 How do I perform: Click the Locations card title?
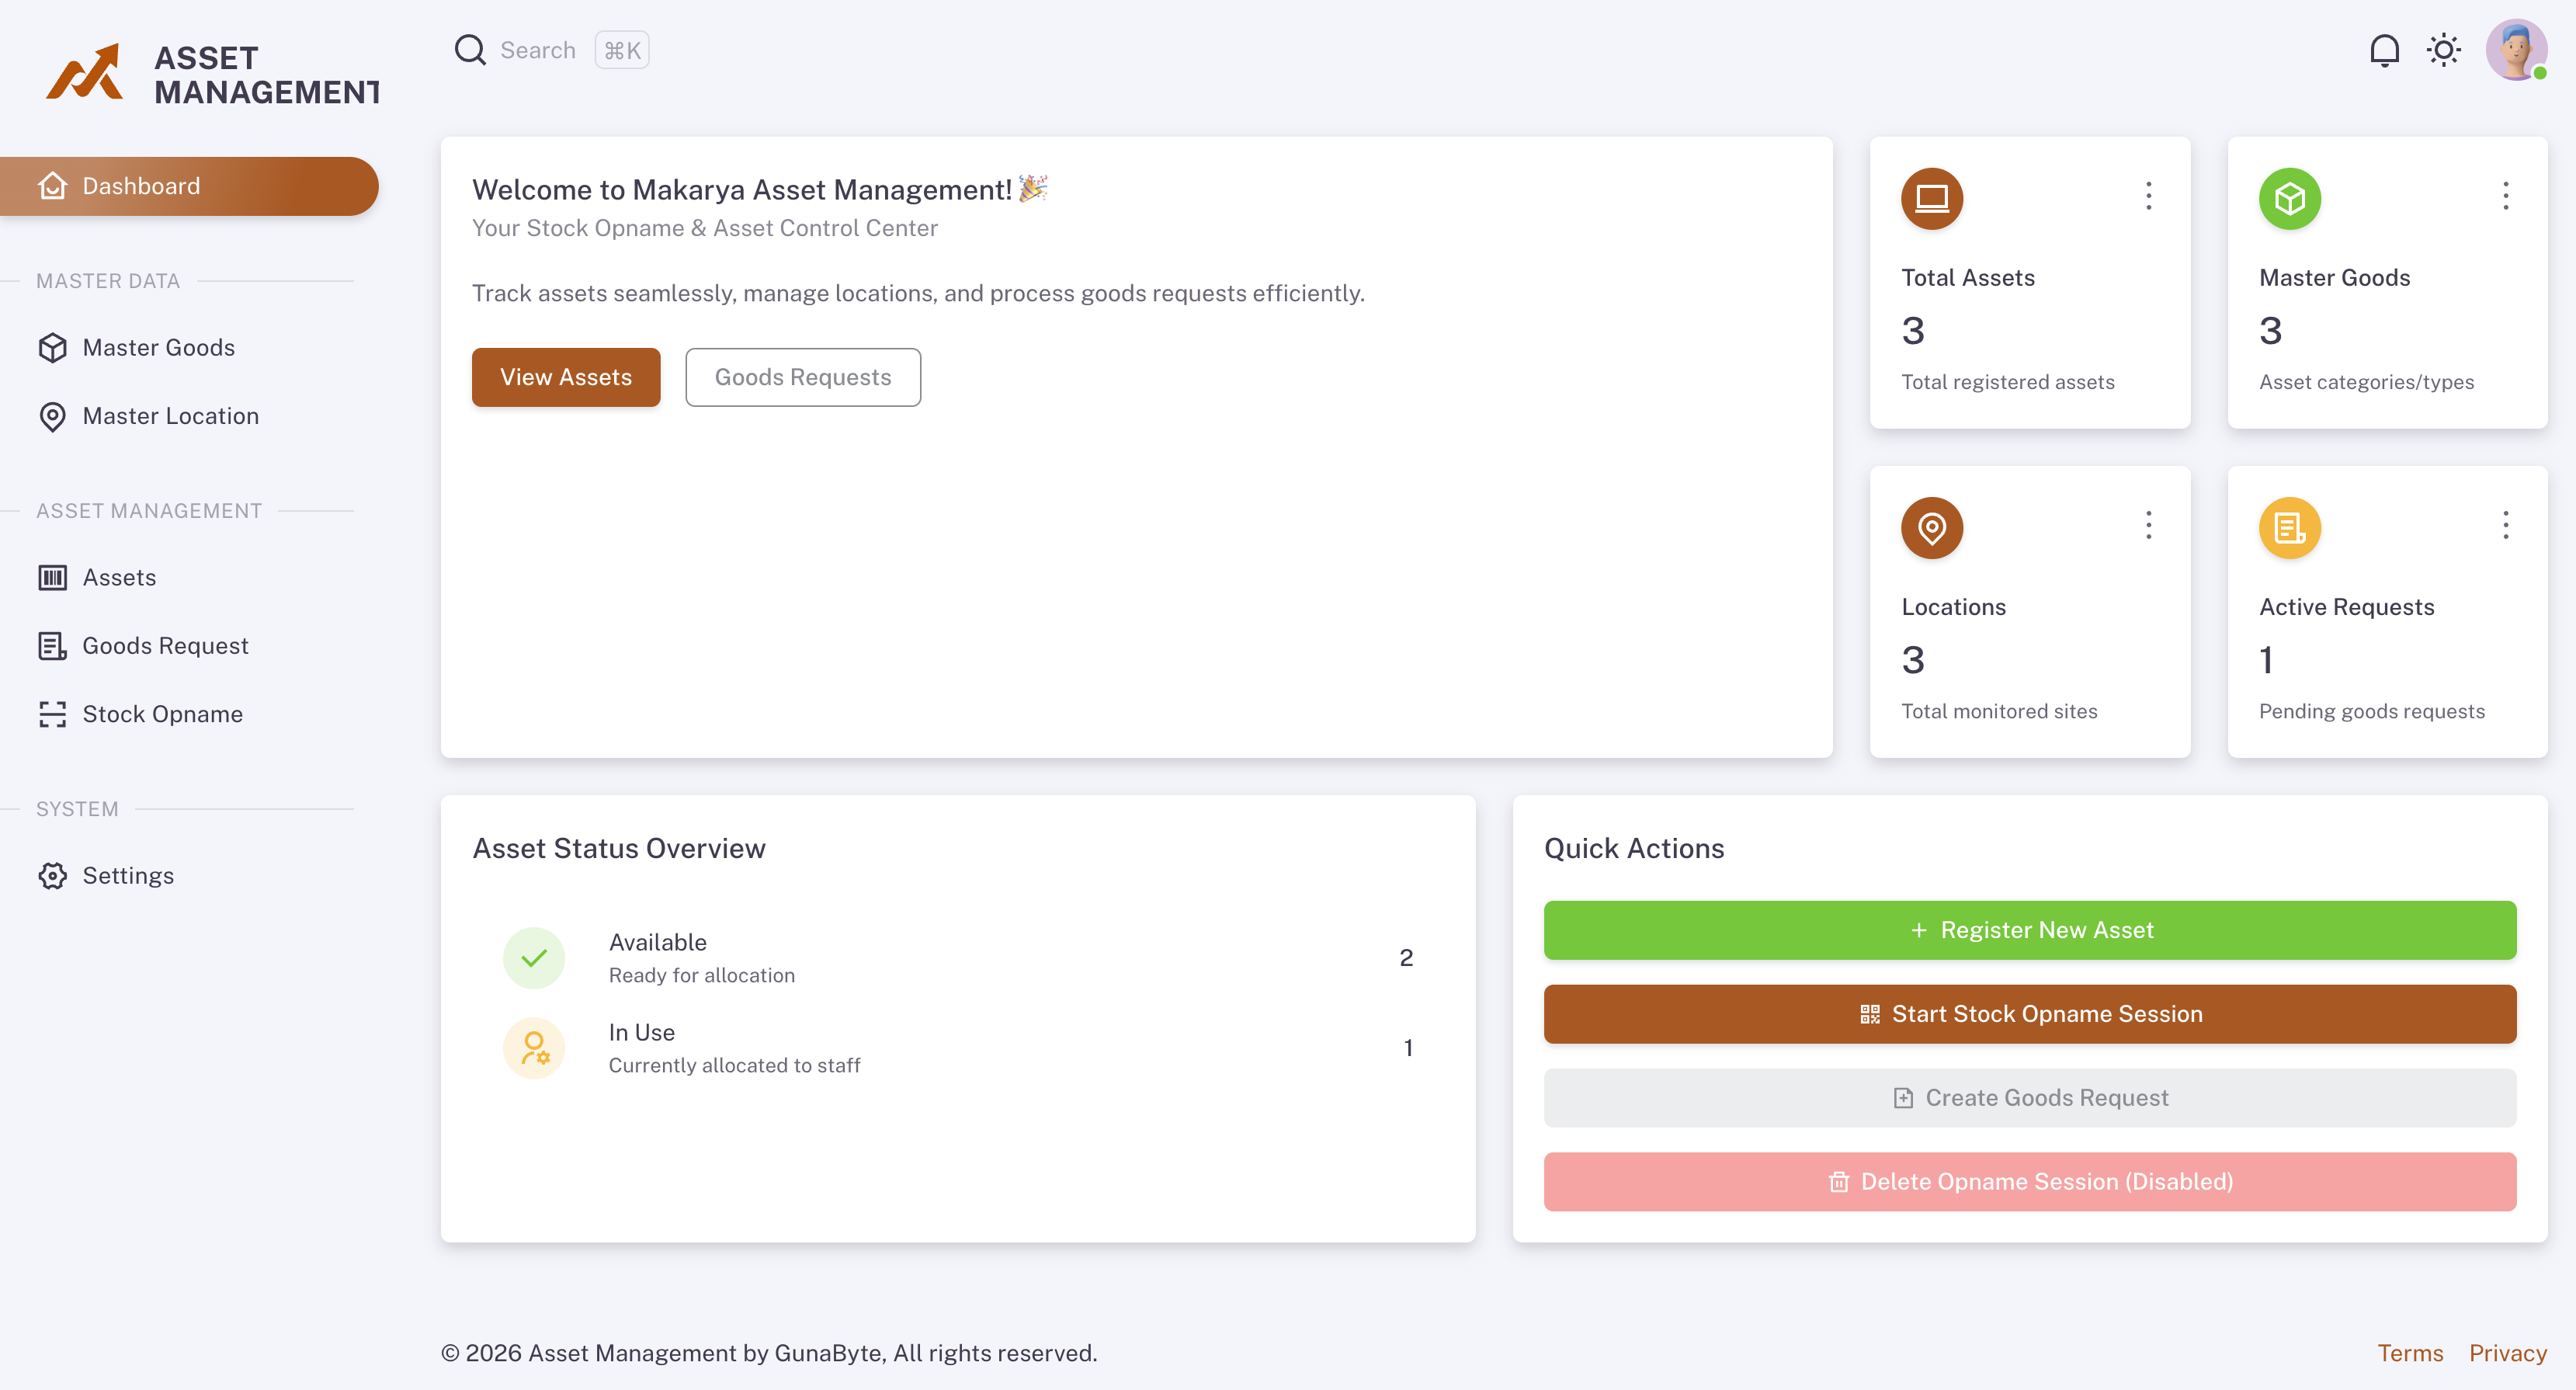(x=1954, y=607)
